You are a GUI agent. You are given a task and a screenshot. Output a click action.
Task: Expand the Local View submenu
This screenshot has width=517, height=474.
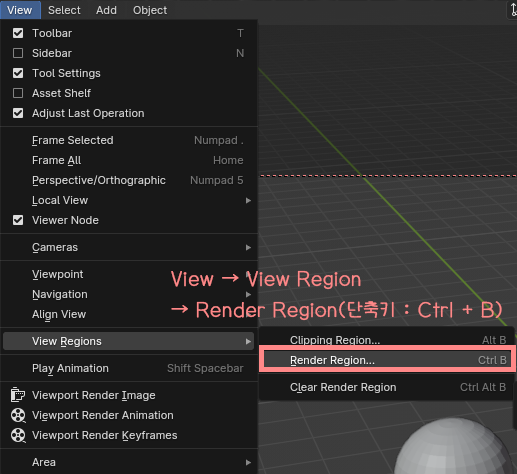click(128, 200)
